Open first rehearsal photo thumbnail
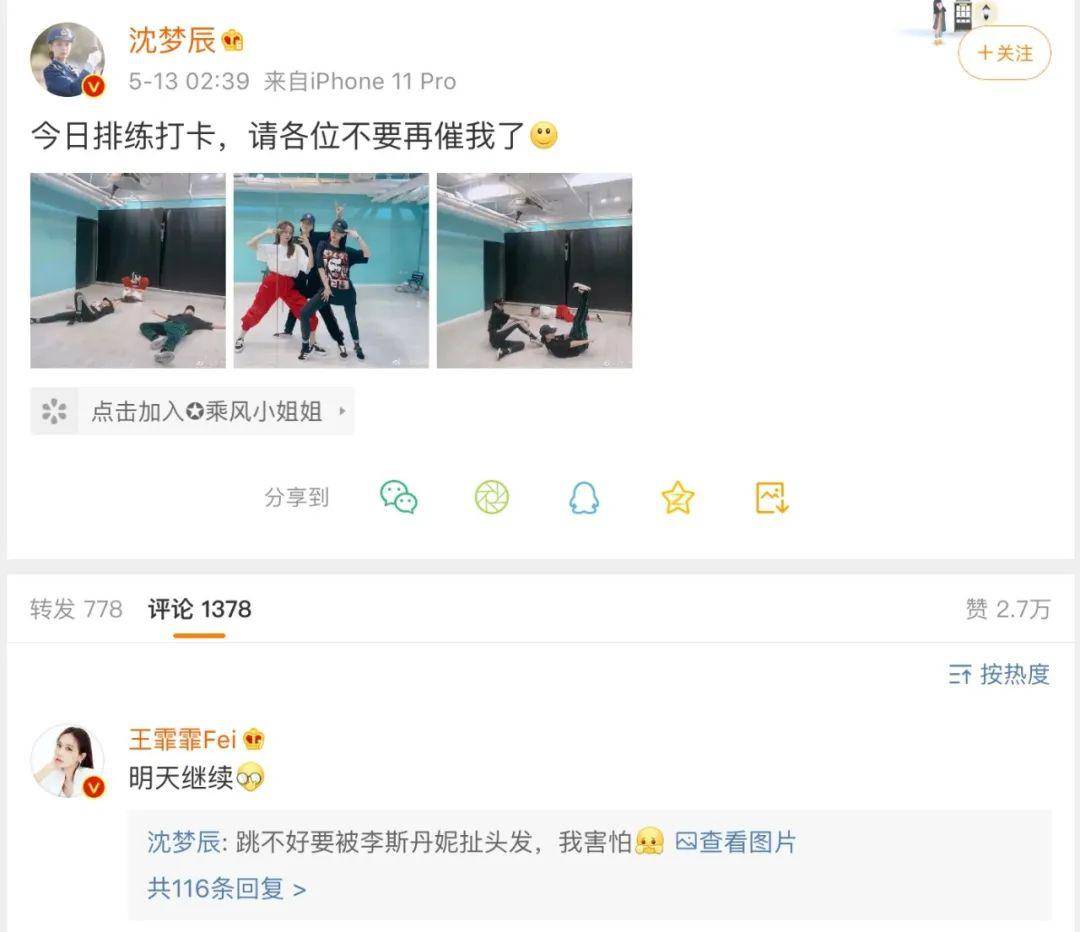The height and width of the screenshot is (932, 1080). [x=128, y=271]
